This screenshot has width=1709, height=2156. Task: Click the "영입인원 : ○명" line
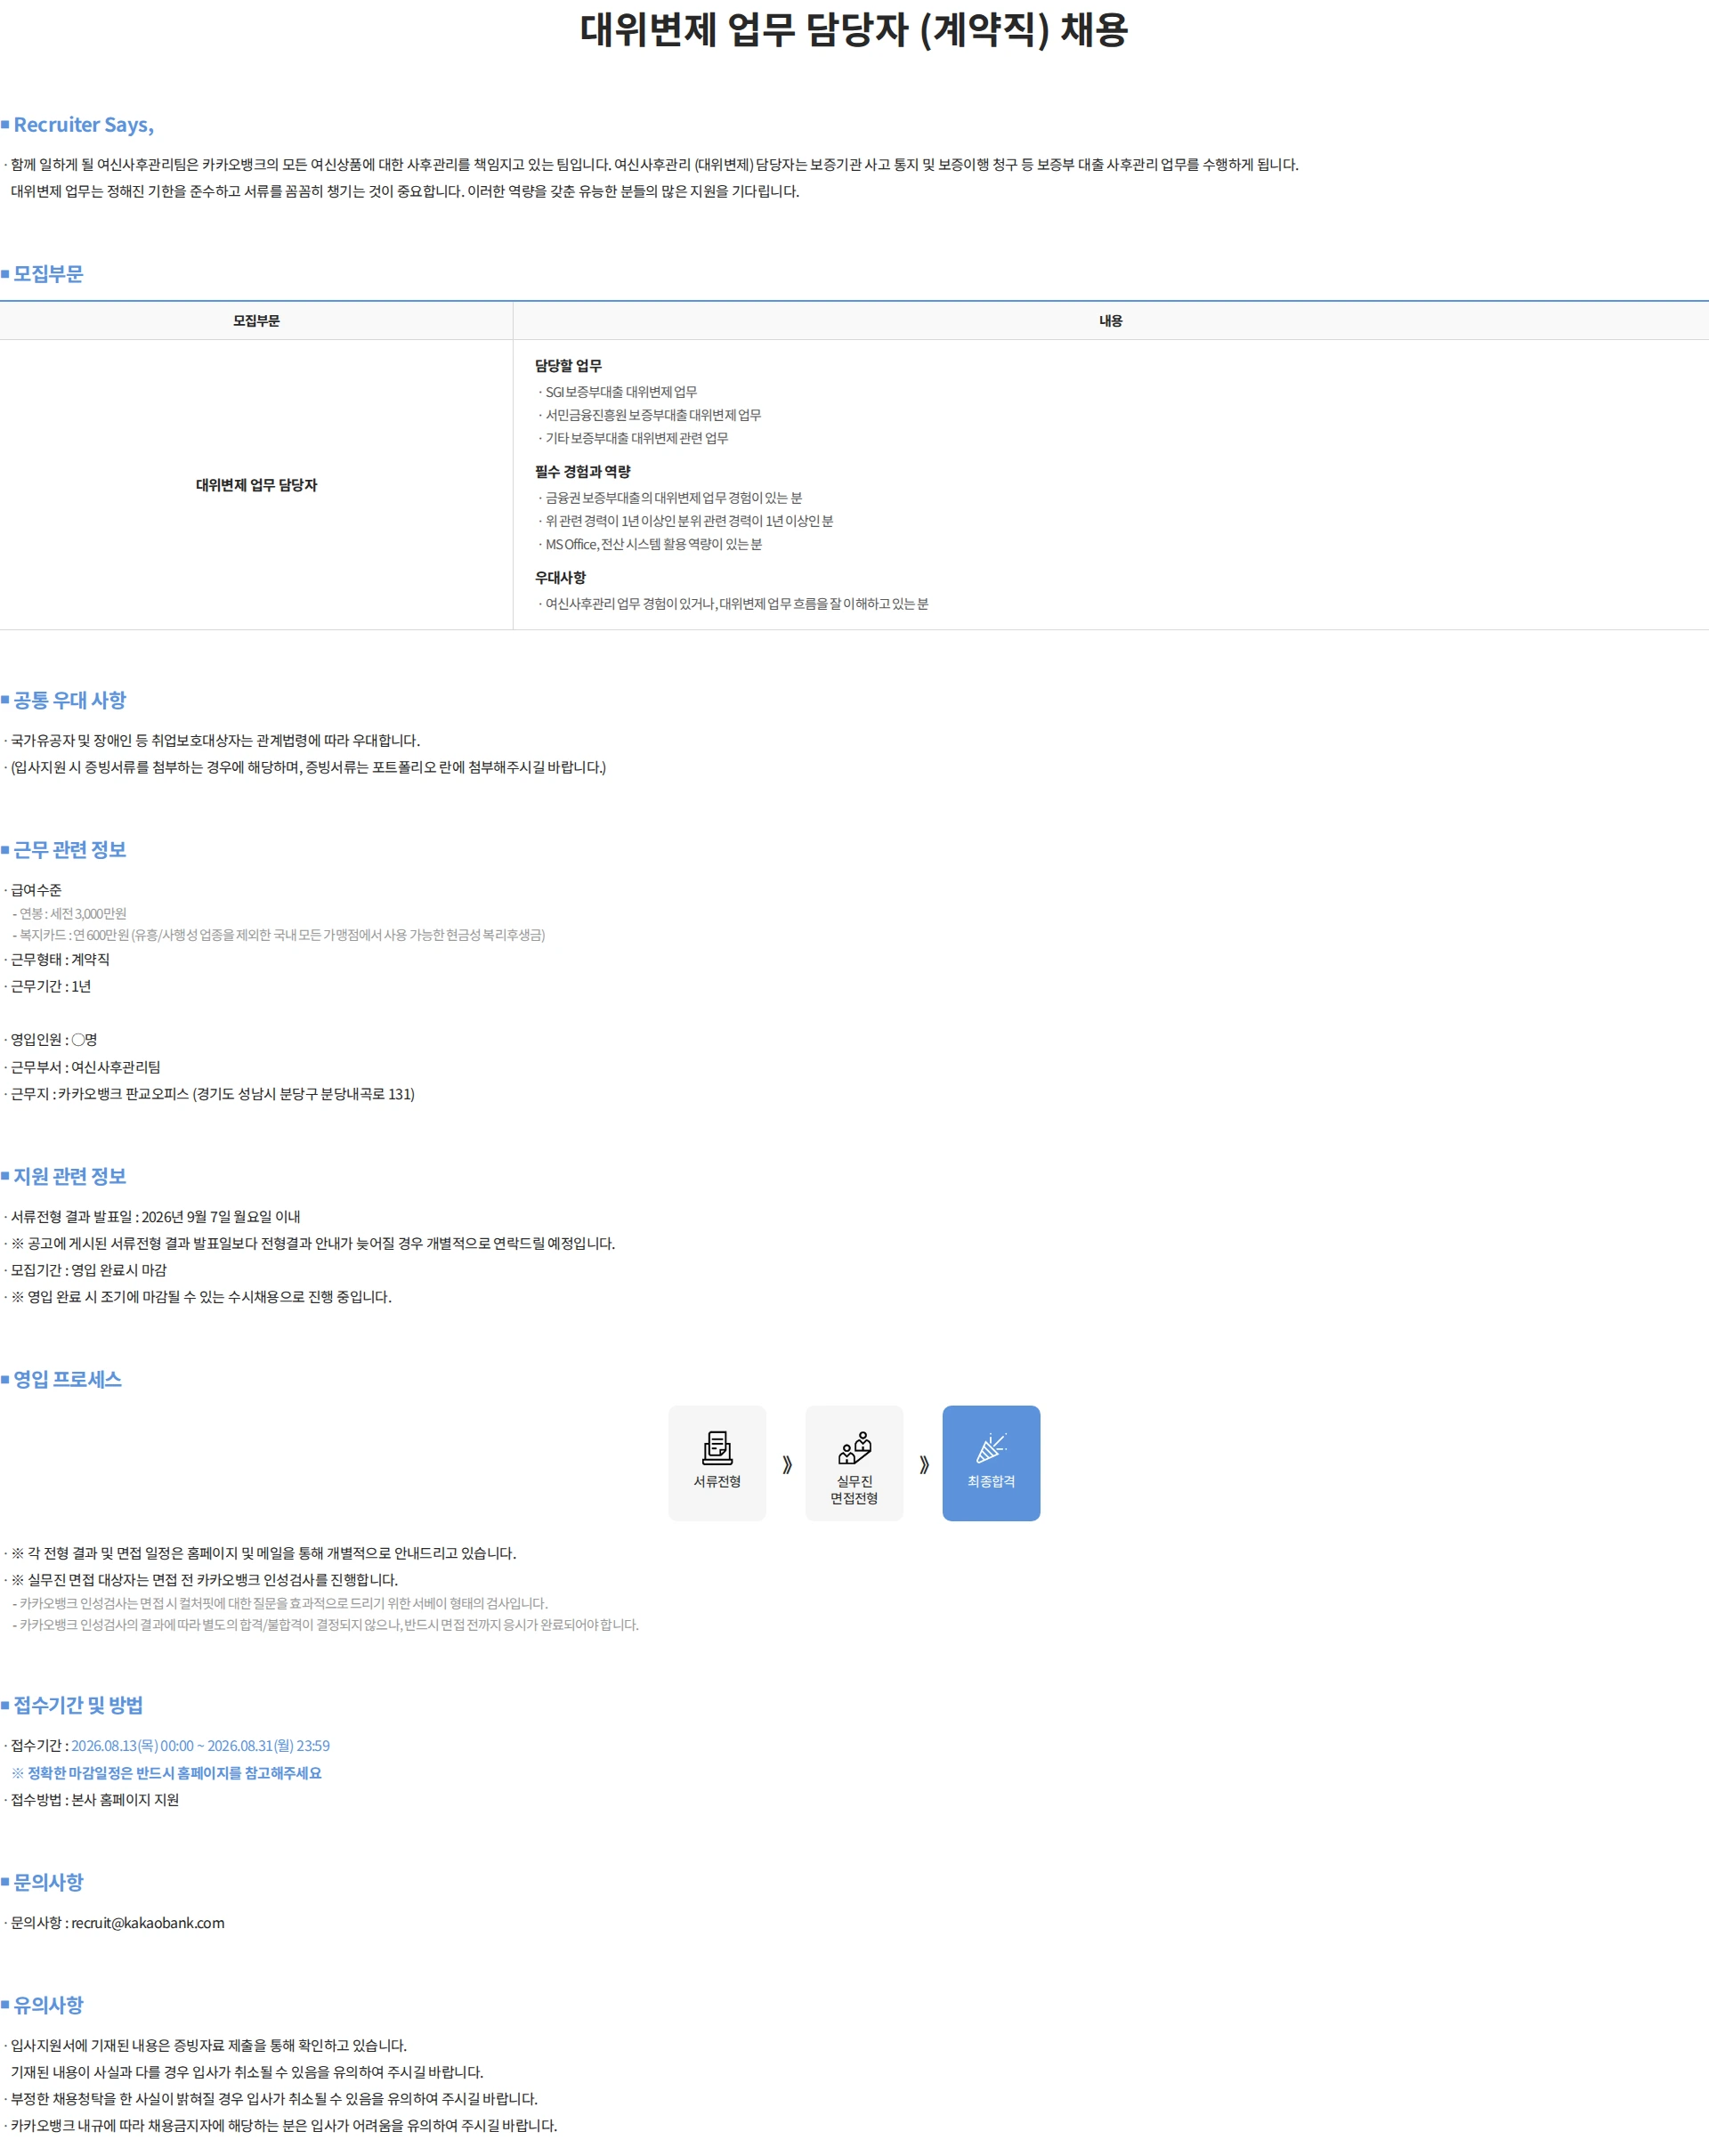(x=54, y=1040)
